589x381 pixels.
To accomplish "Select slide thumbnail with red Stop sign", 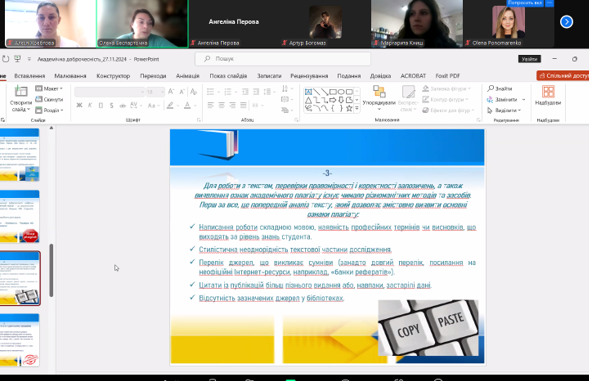I will pyautogui.click(x=20, y=216).
